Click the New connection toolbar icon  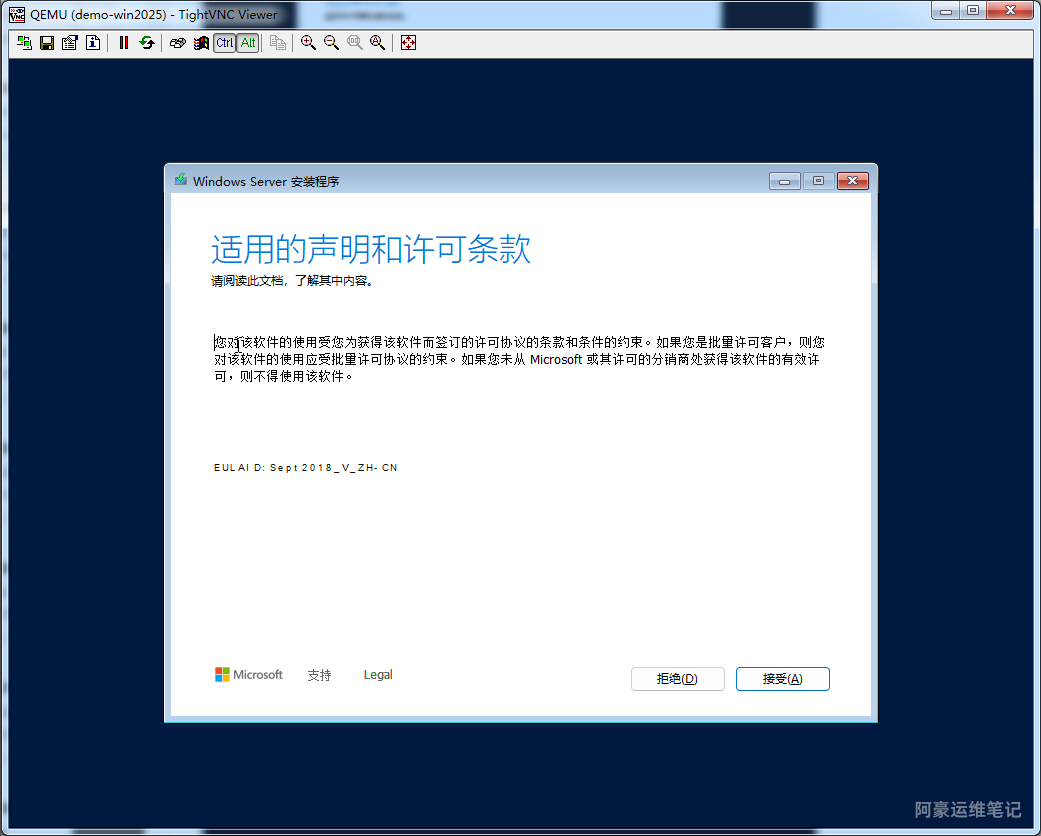[25, 43]
